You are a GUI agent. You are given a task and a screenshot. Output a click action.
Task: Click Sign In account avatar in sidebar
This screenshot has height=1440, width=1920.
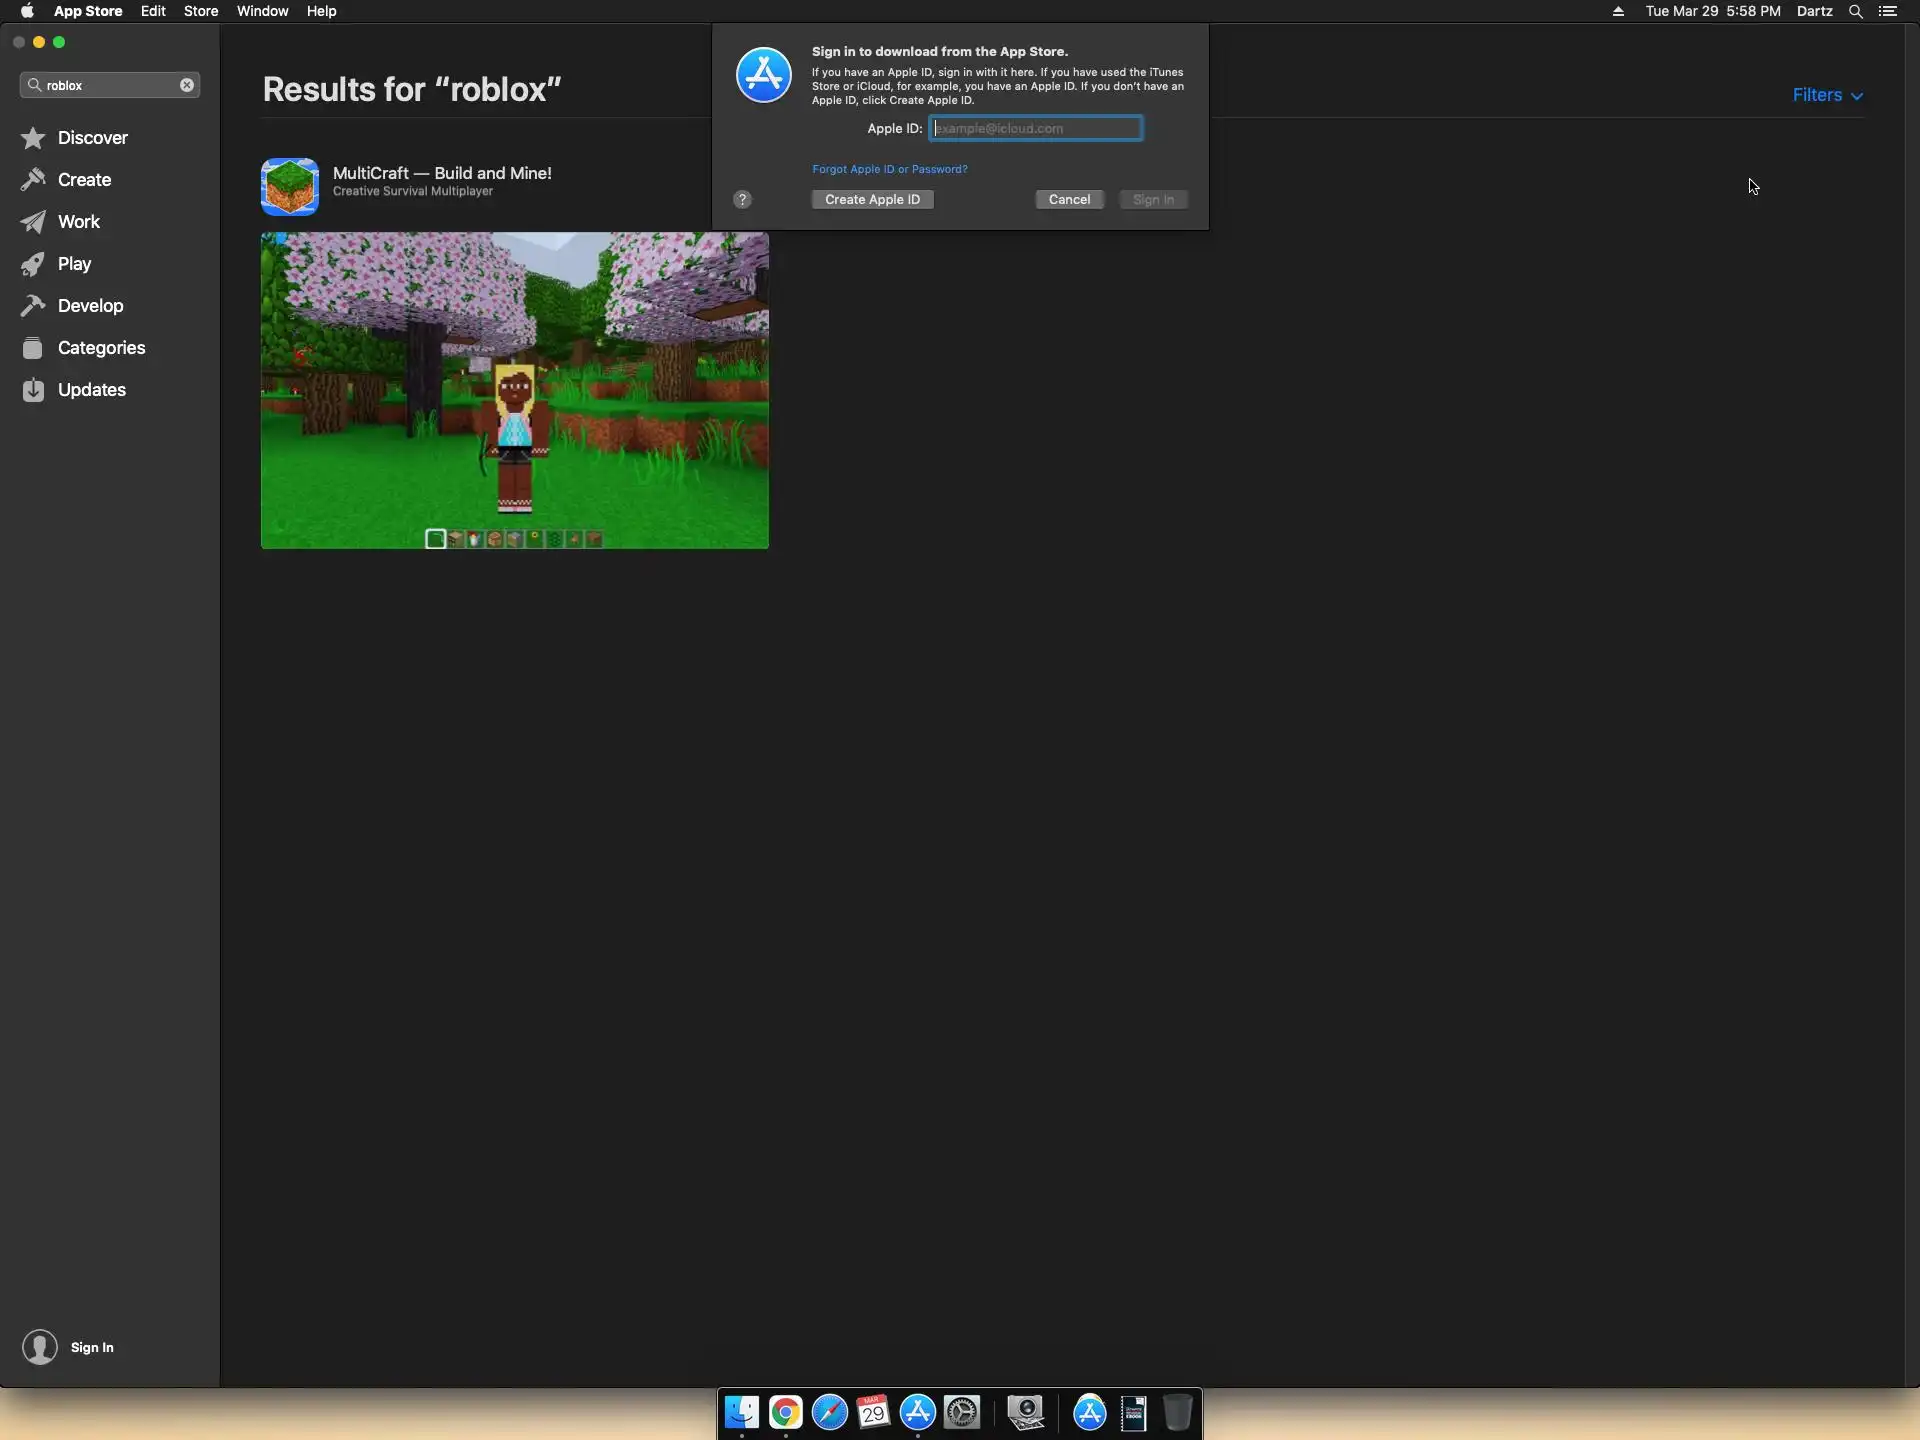40,1347
